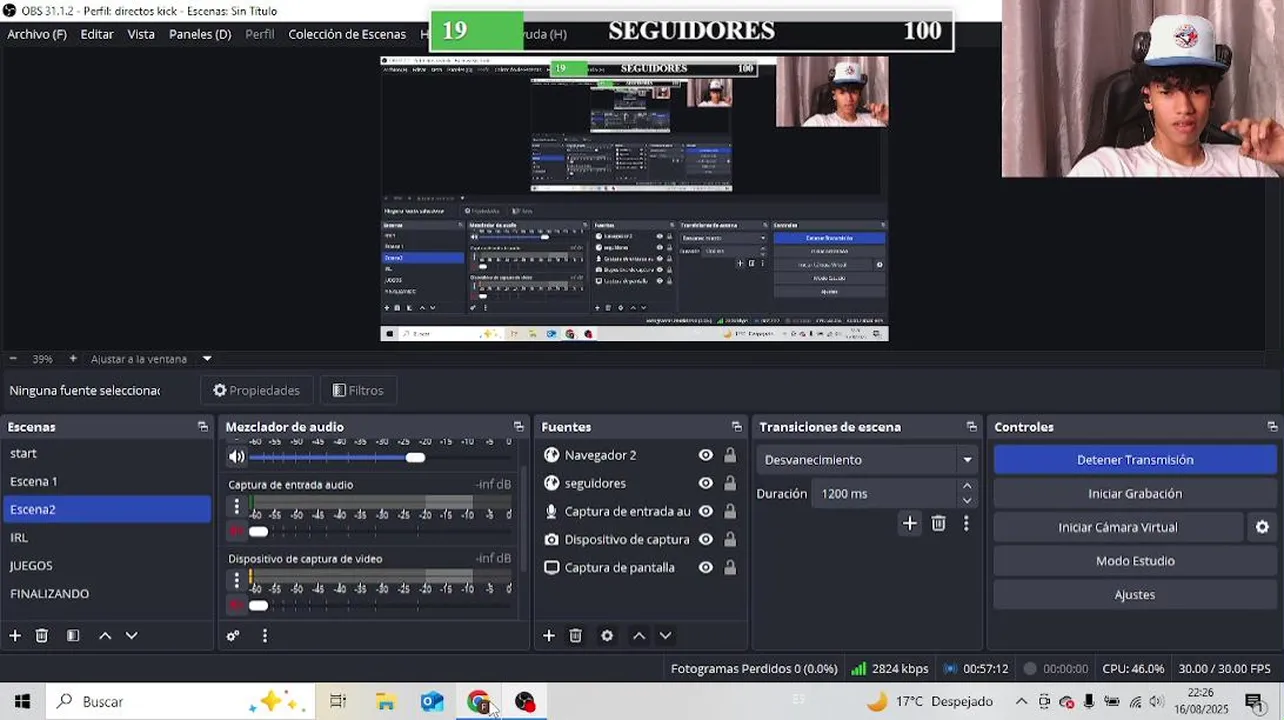1284x720 pixels.
Task: Toggle visibility of Captura de pantalla source
Action: pos(706,567)
